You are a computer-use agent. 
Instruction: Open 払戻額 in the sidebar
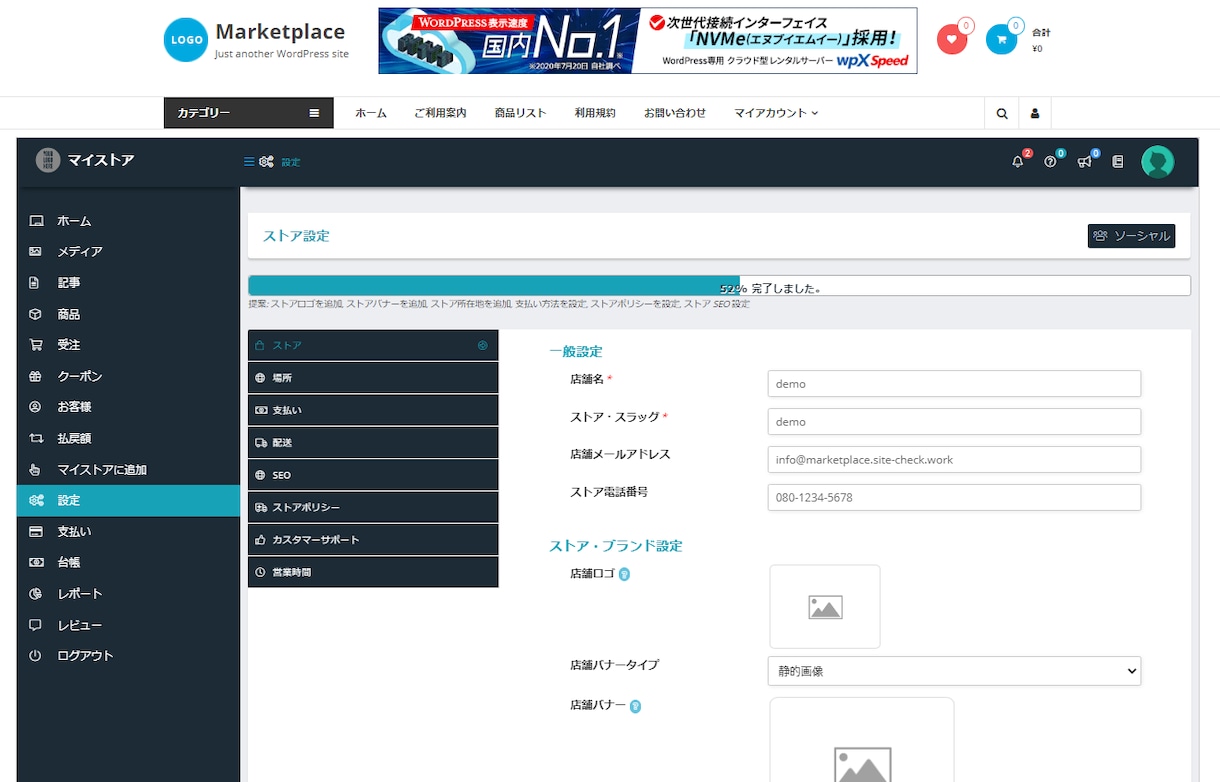[x=128, y=439]
